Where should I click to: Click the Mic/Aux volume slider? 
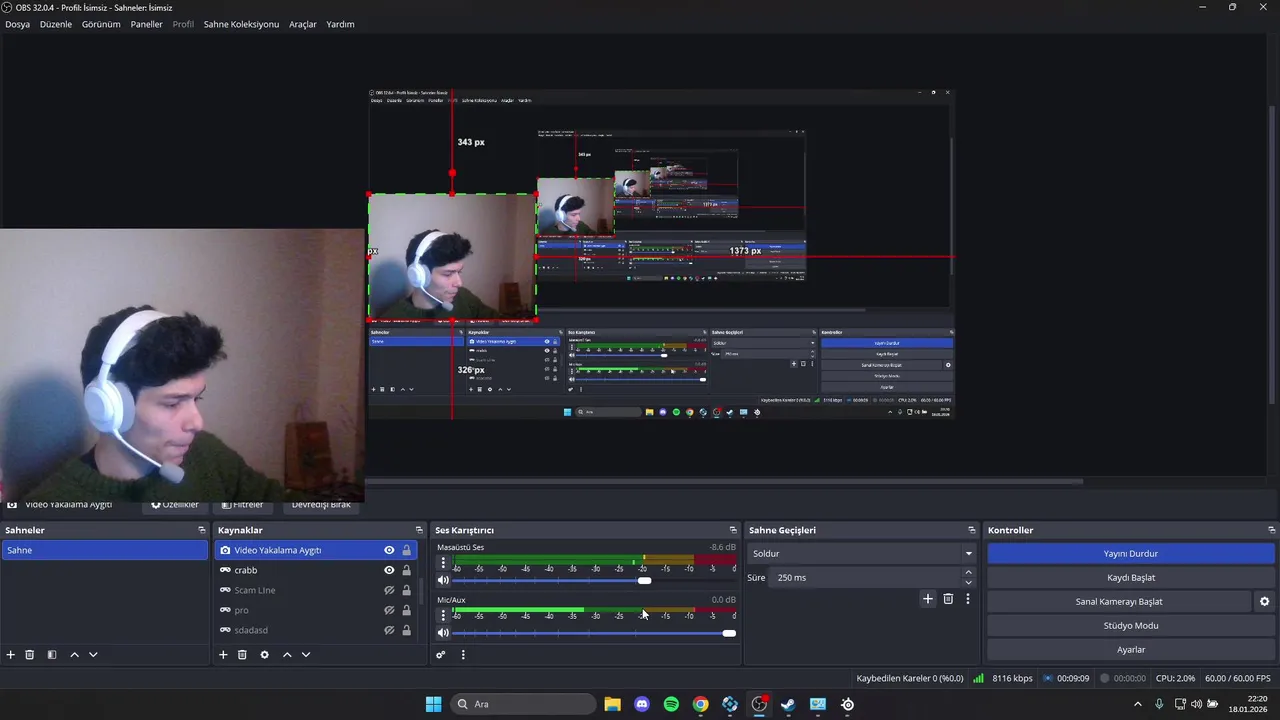[x=594, y=633]
